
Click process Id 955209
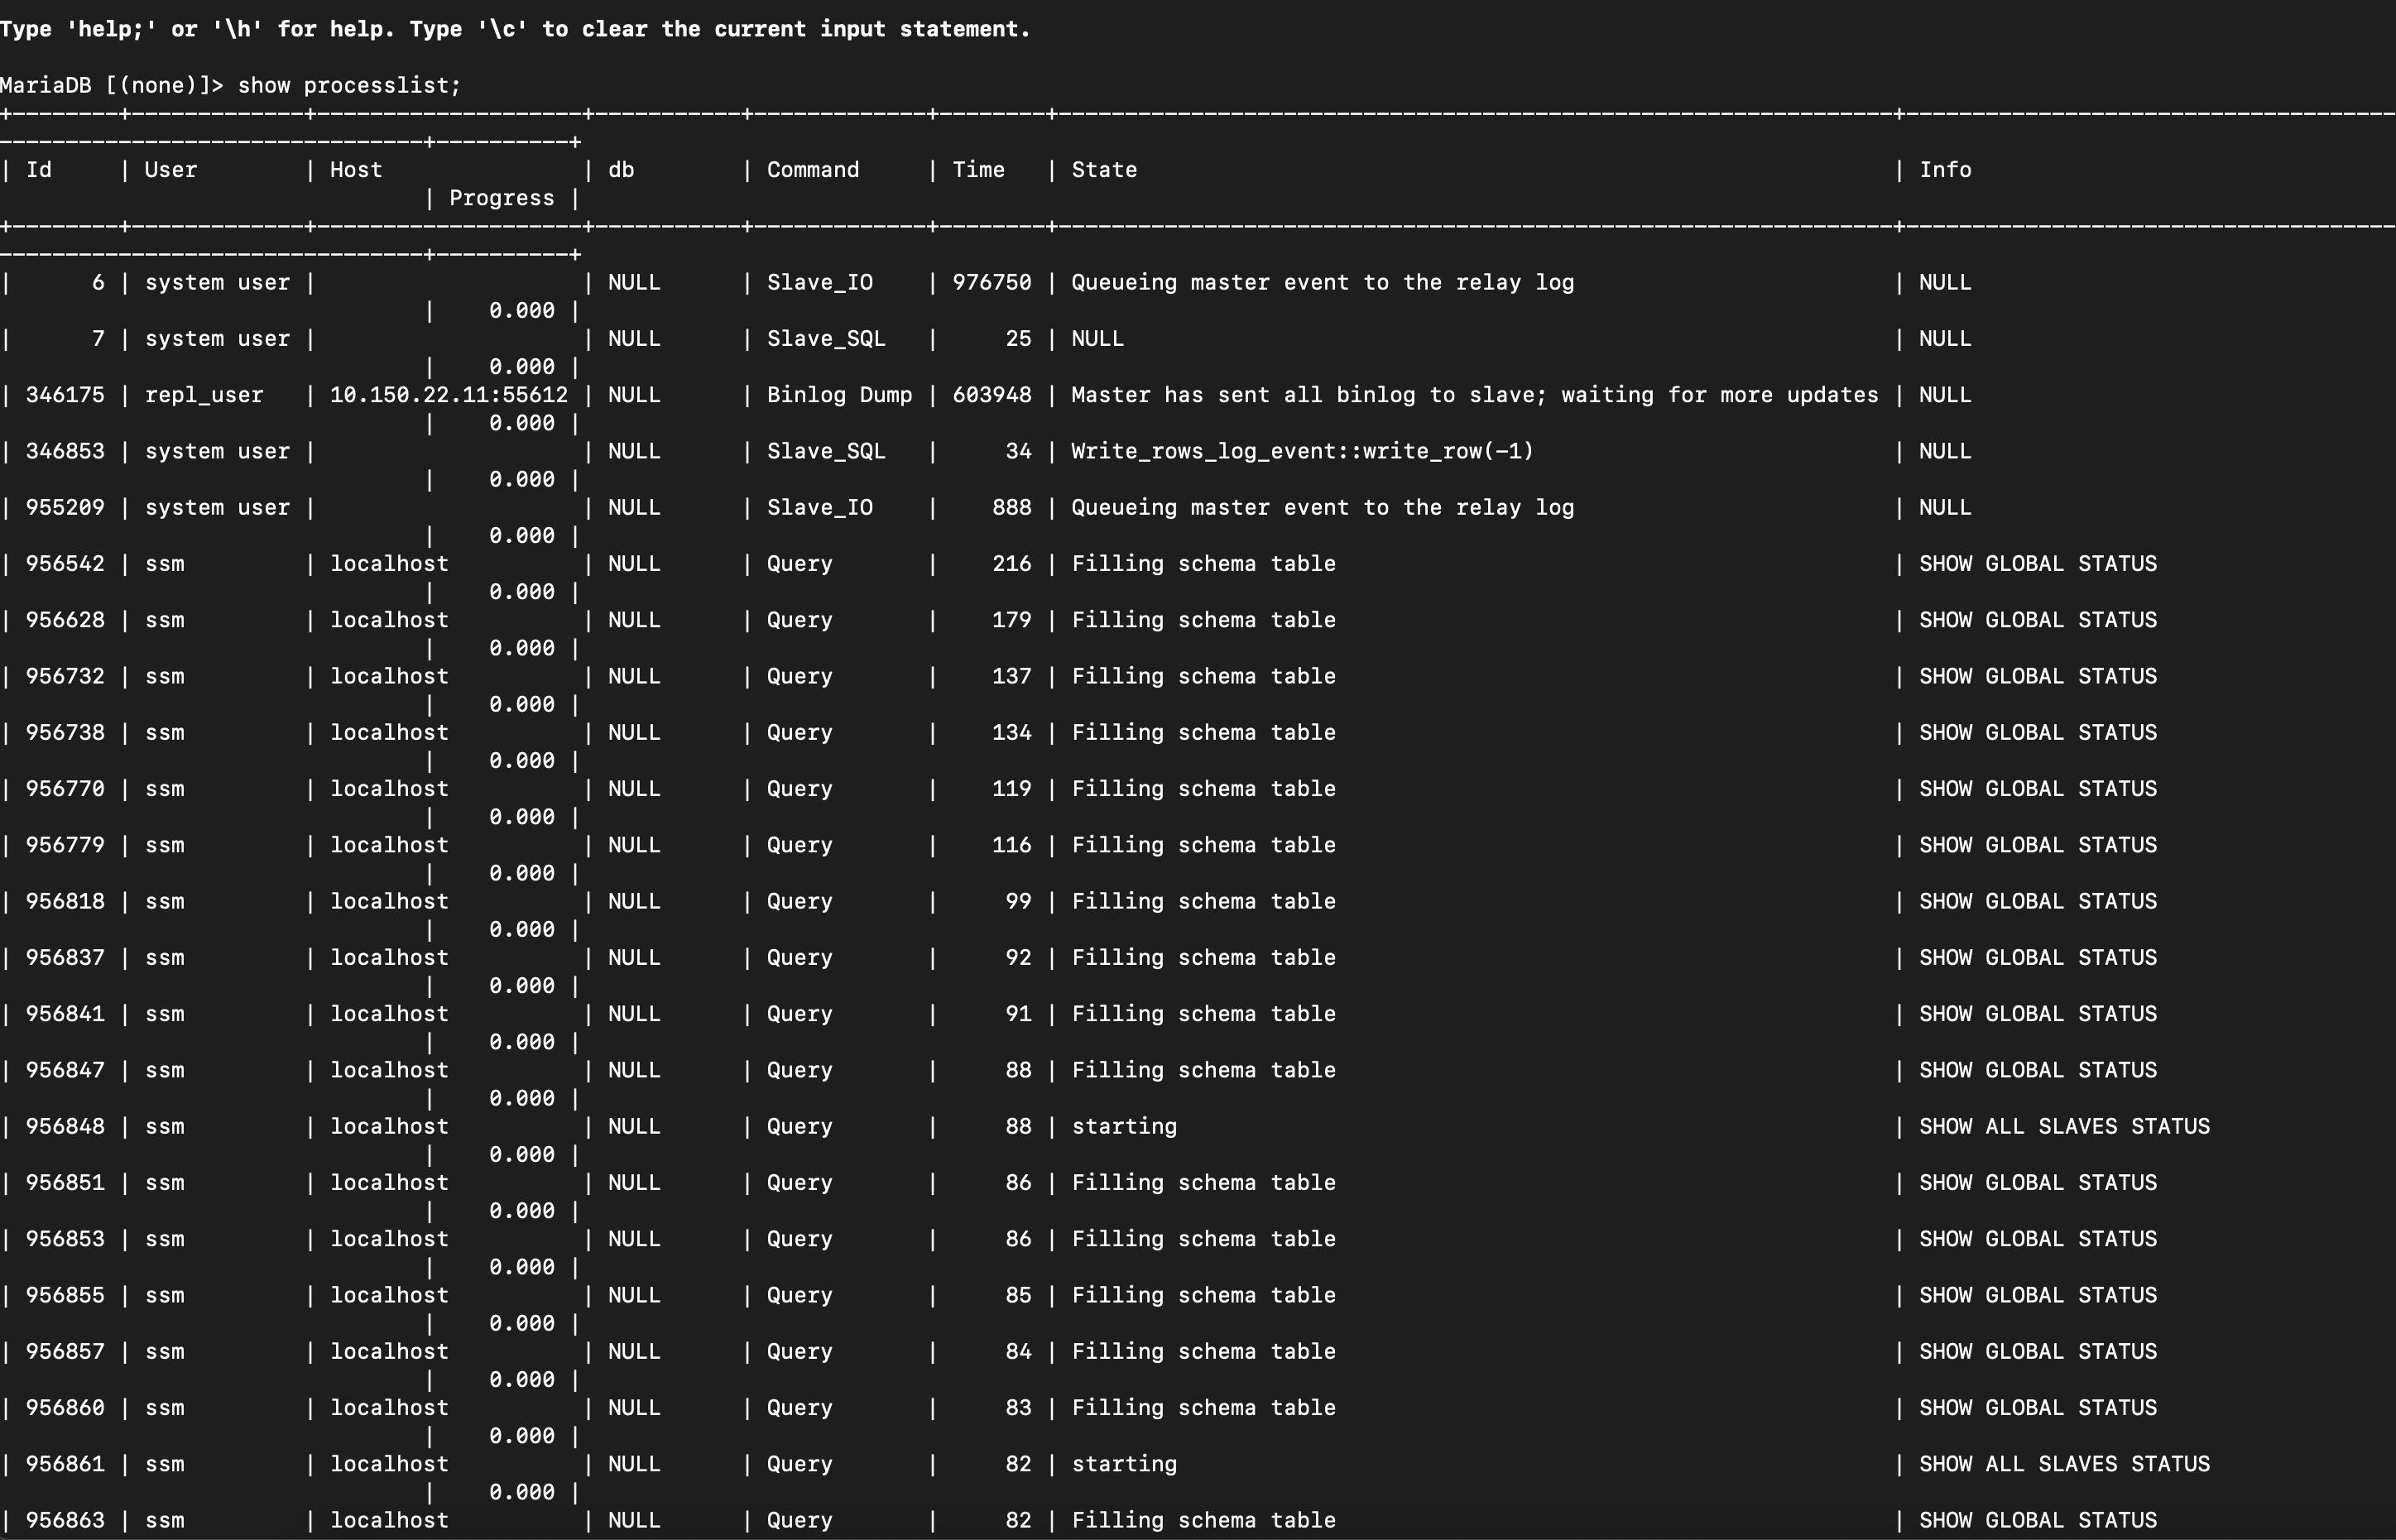coord(65,507)
